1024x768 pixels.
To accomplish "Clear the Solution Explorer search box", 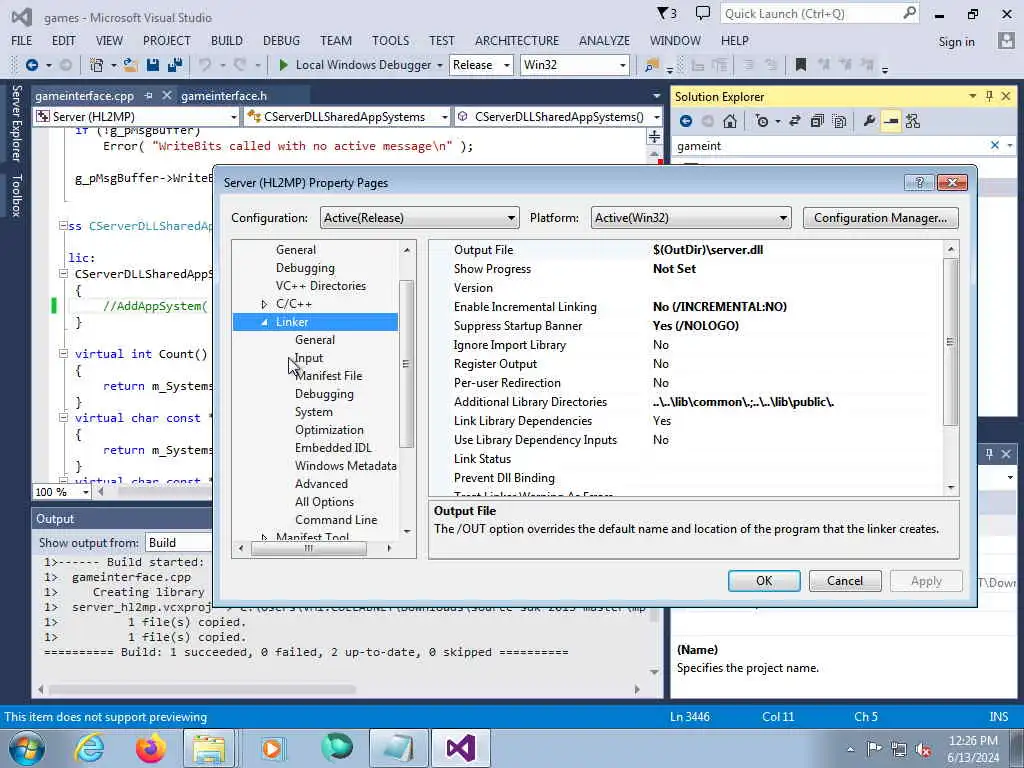I will pyautogui.click(x=995, y=145).
